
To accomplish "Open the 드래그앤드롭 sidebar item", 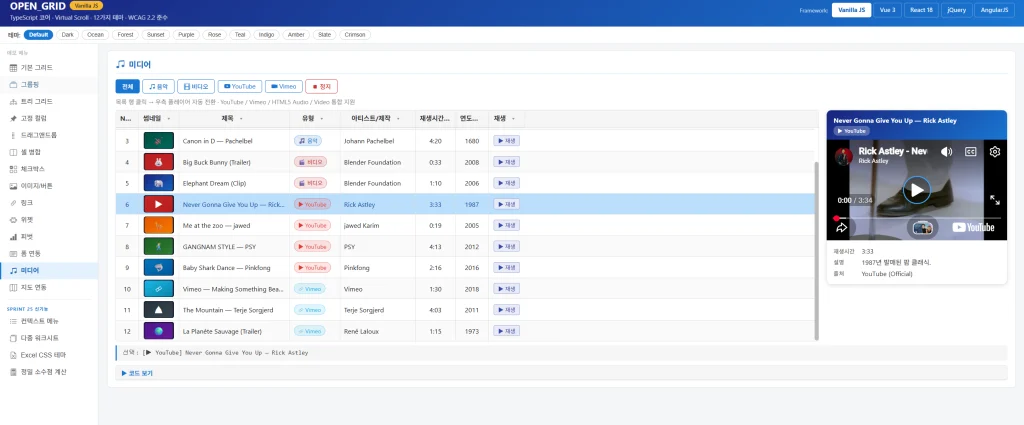I will pos(49,135).
